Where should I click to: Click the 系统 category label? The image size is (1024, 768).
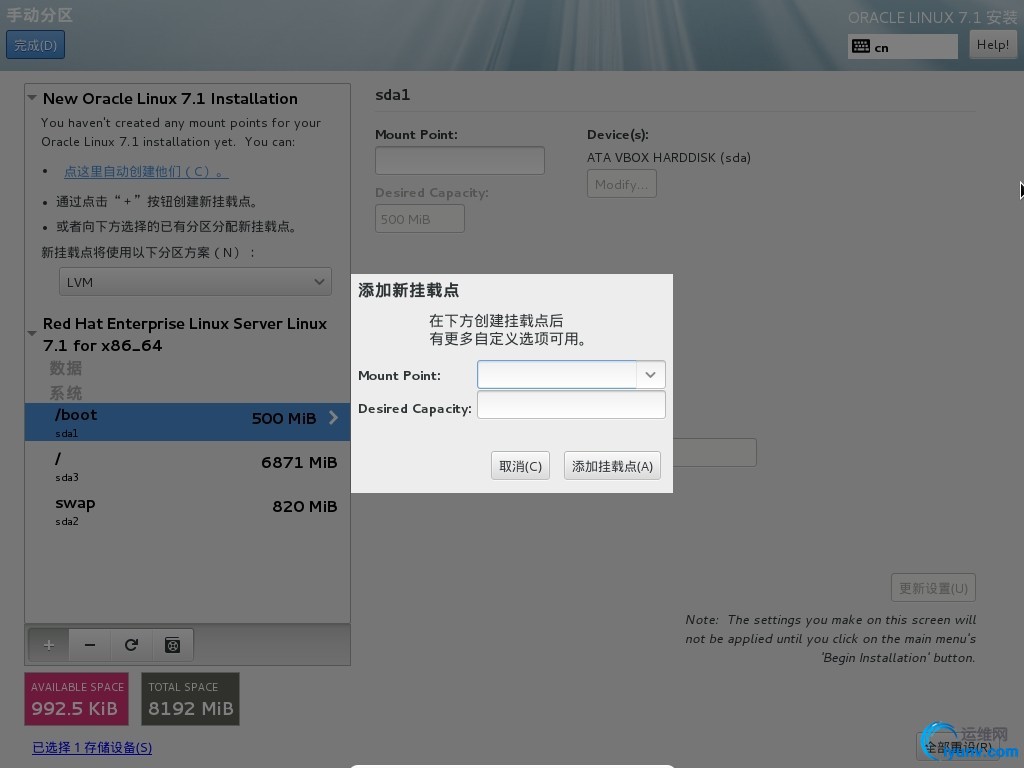[x=66, y=393]
